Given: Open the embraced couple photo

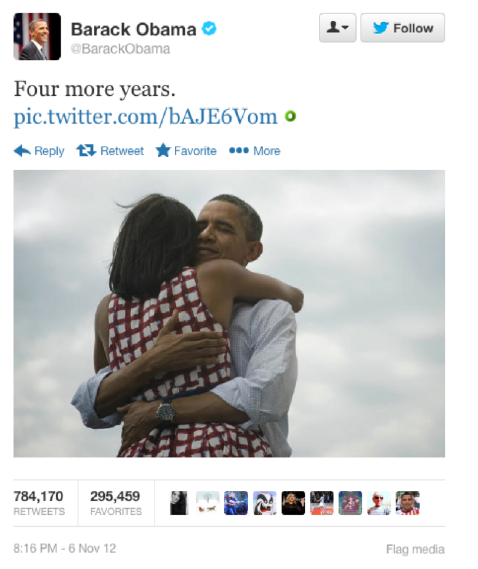Looking at the screenshot, I should 229,314.
